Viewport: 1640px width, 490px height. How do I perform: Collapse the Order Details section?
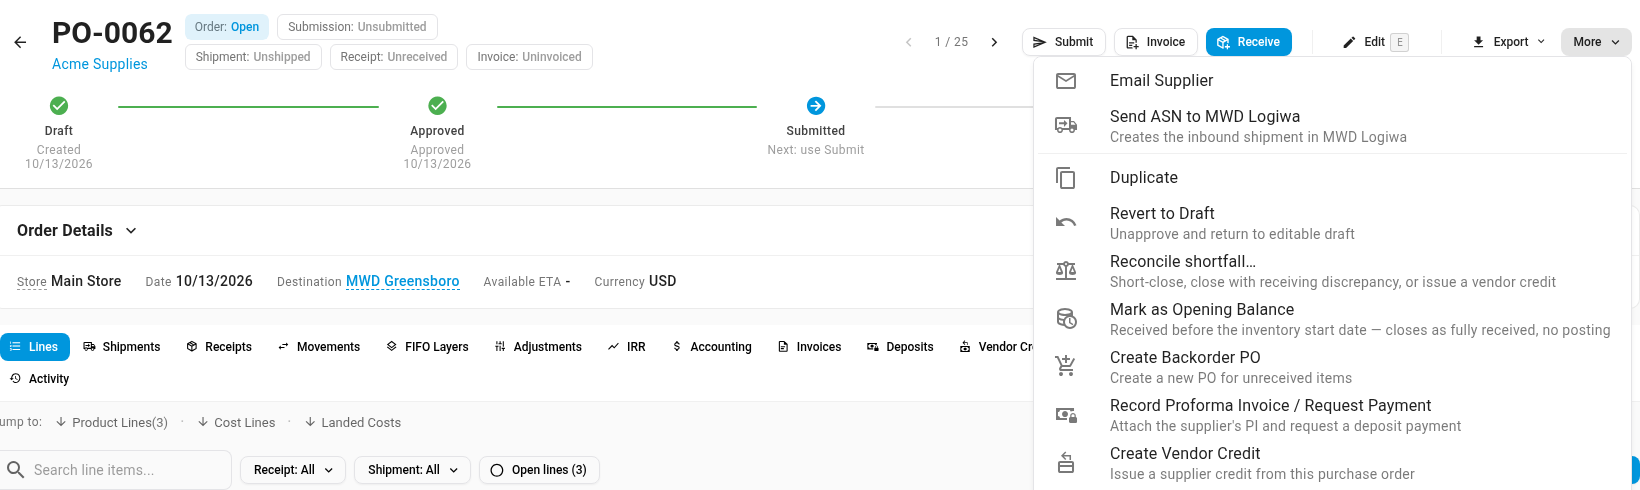(131, 231)
